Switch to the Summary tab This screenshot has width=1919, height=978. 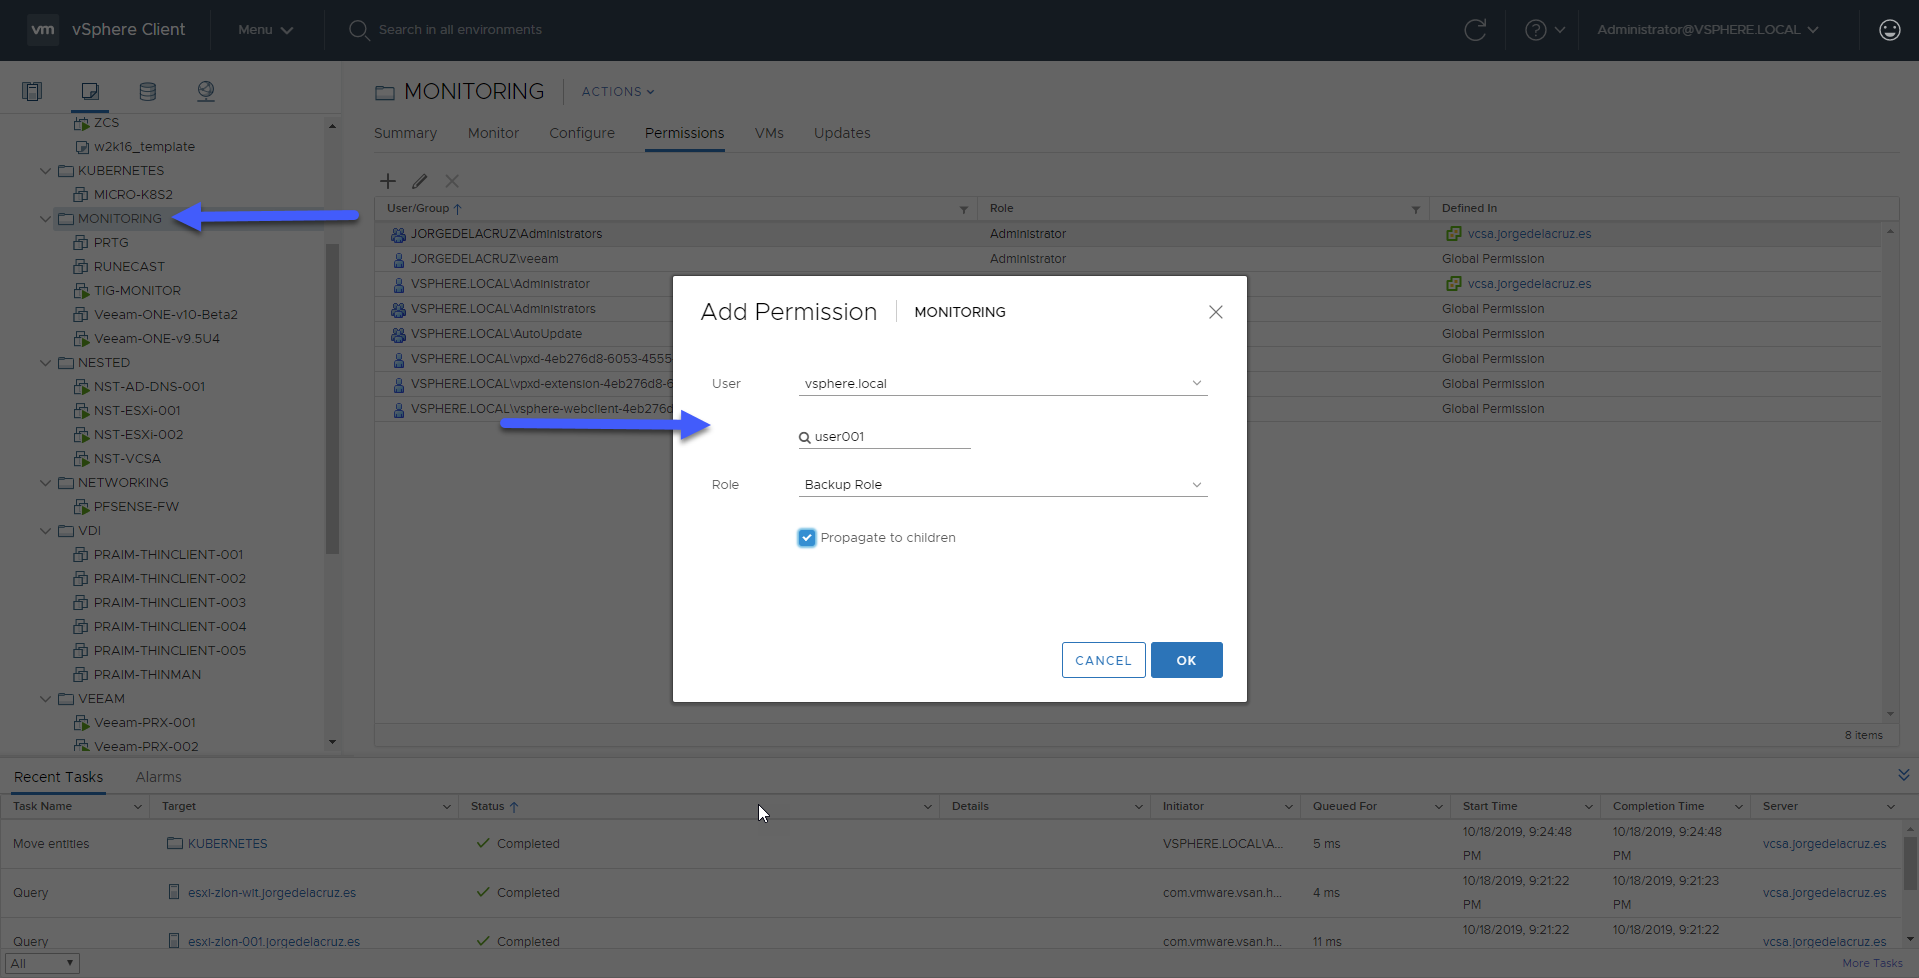click(x=405, y=133)
